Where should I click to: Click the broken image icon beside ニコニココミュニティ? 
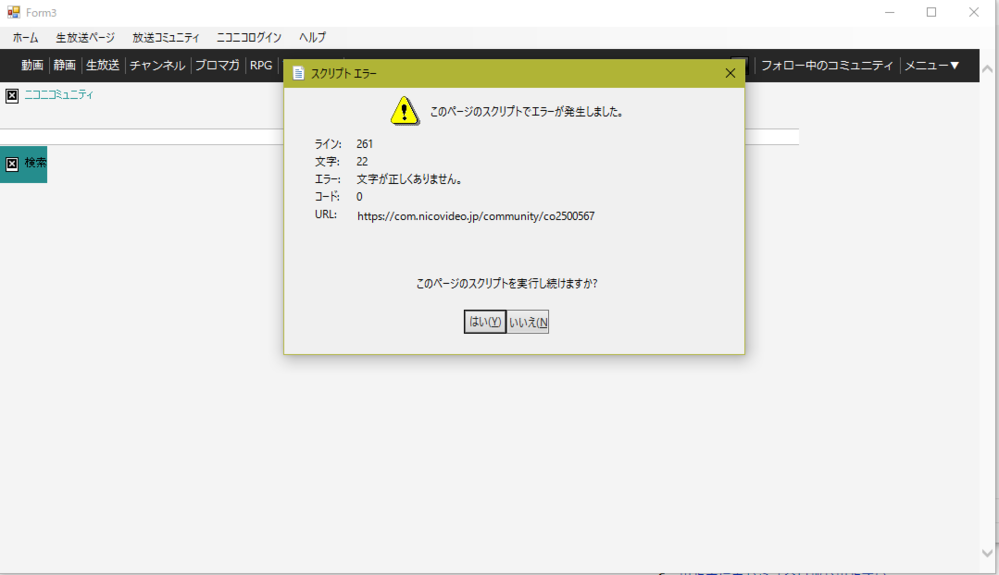pyautogui.click(x=12, y=96)
